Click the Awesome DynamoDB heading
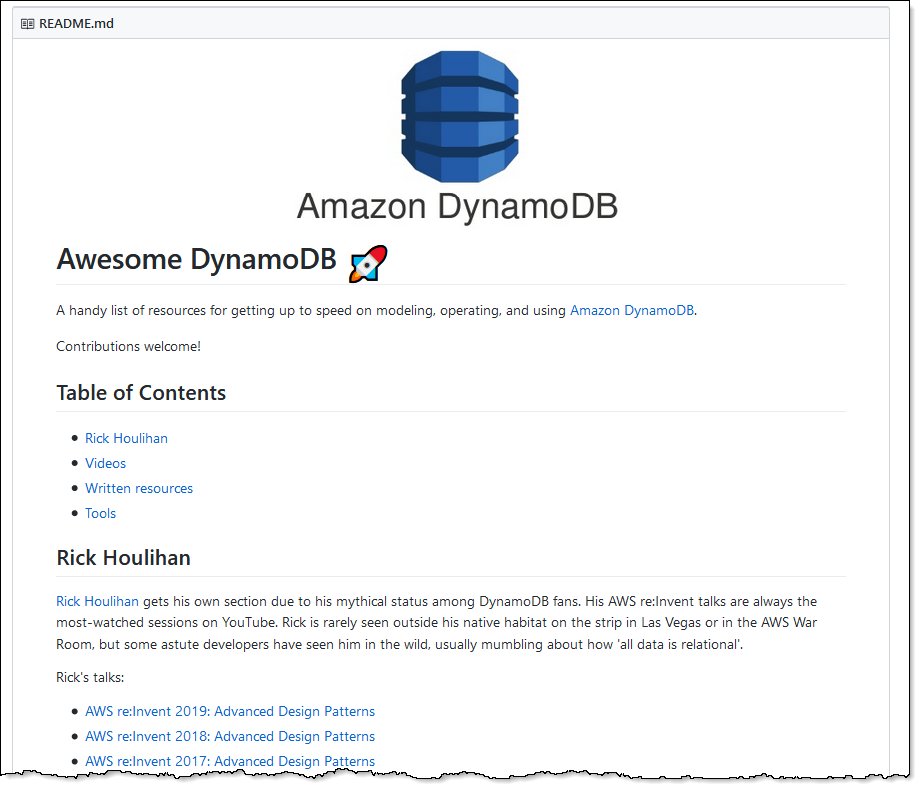 (197, 259)
